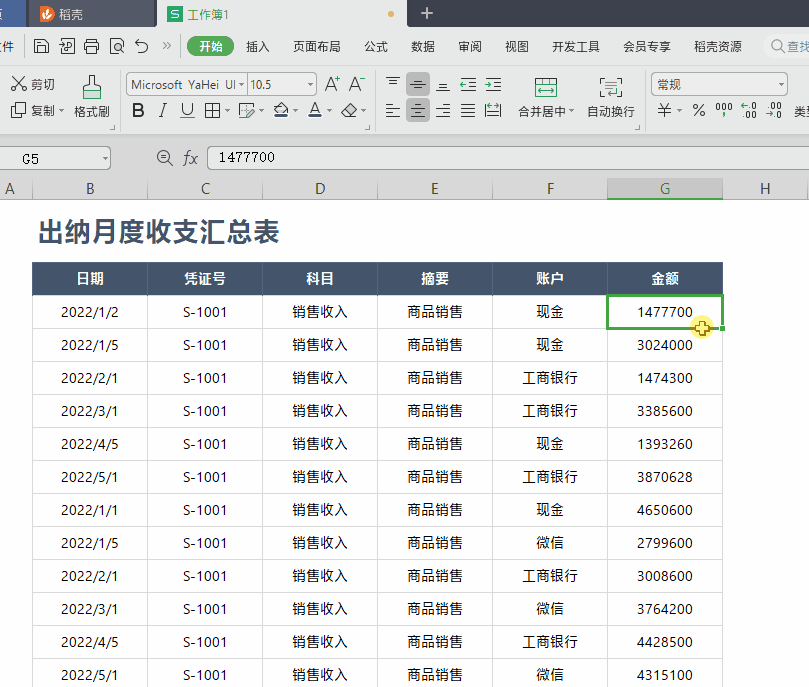The image size is (809, 687).
Task: Switch to the 公式 ribbon tab
Action: 376,46
